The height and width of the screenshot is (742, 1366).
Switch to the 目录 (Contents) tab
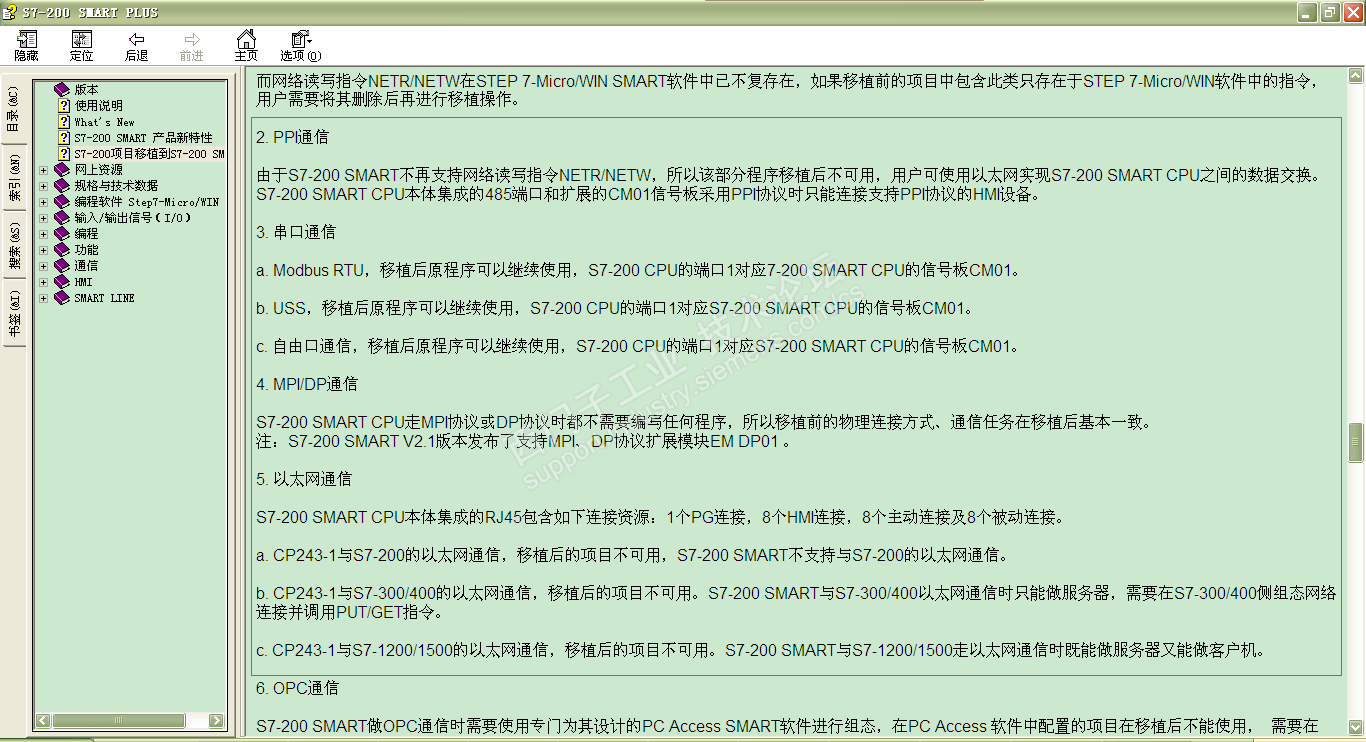click(14, 109)
